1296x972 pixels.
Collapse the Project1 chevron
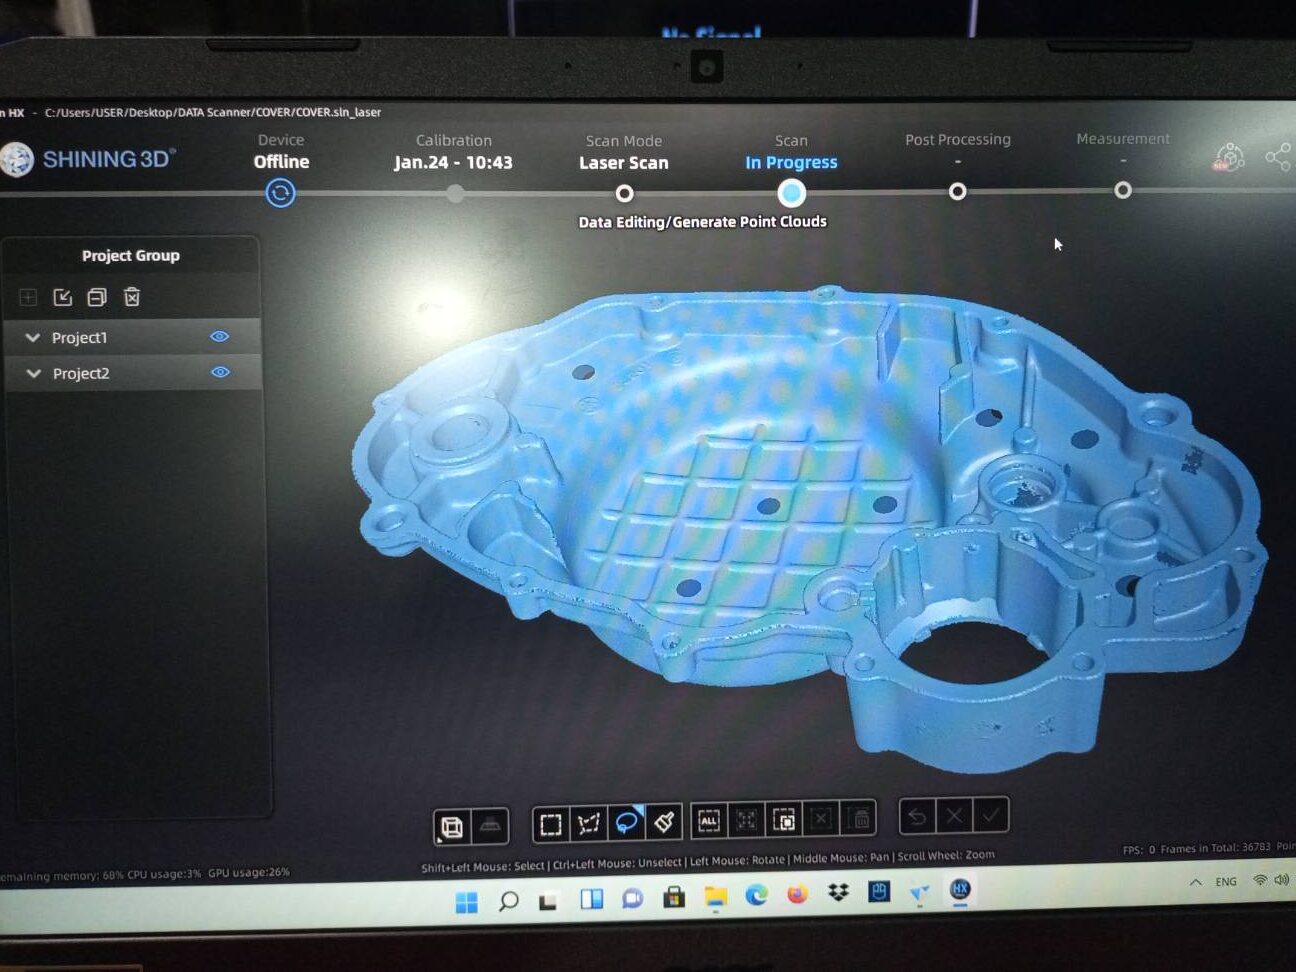pyautogui.click(x=33, y=338)
